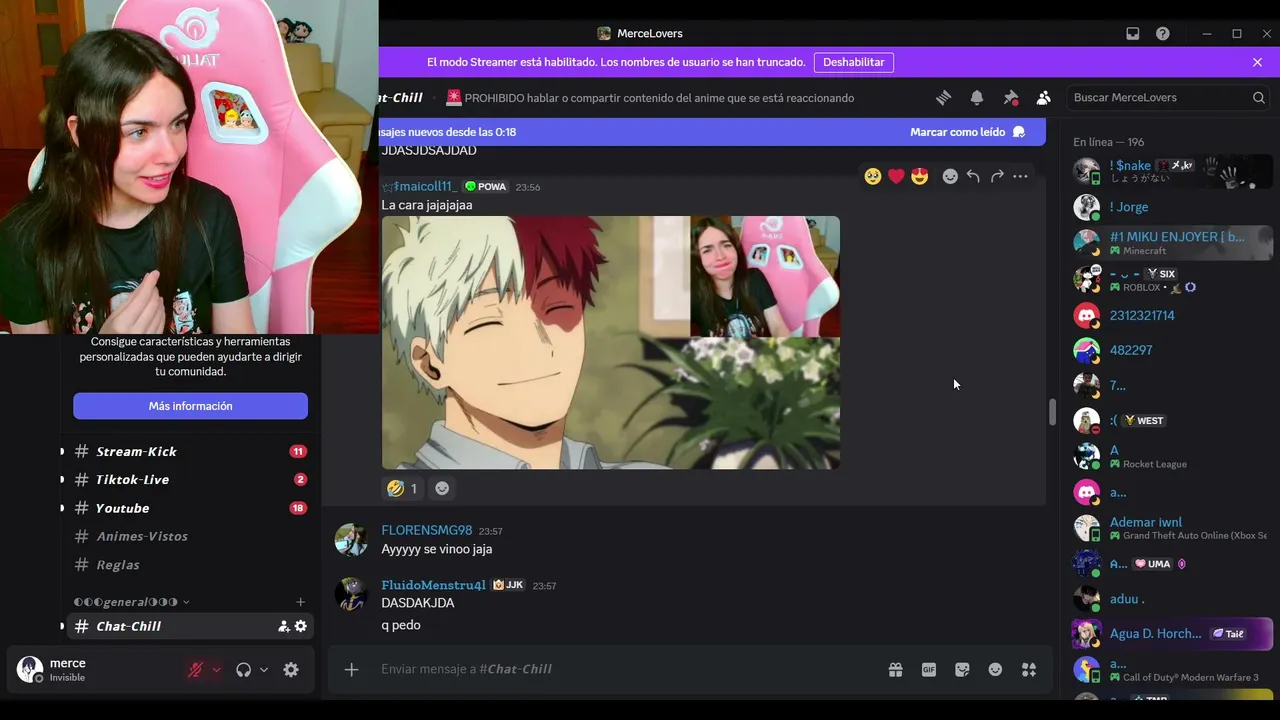Add a reaction below the image

tap(442, 488)
